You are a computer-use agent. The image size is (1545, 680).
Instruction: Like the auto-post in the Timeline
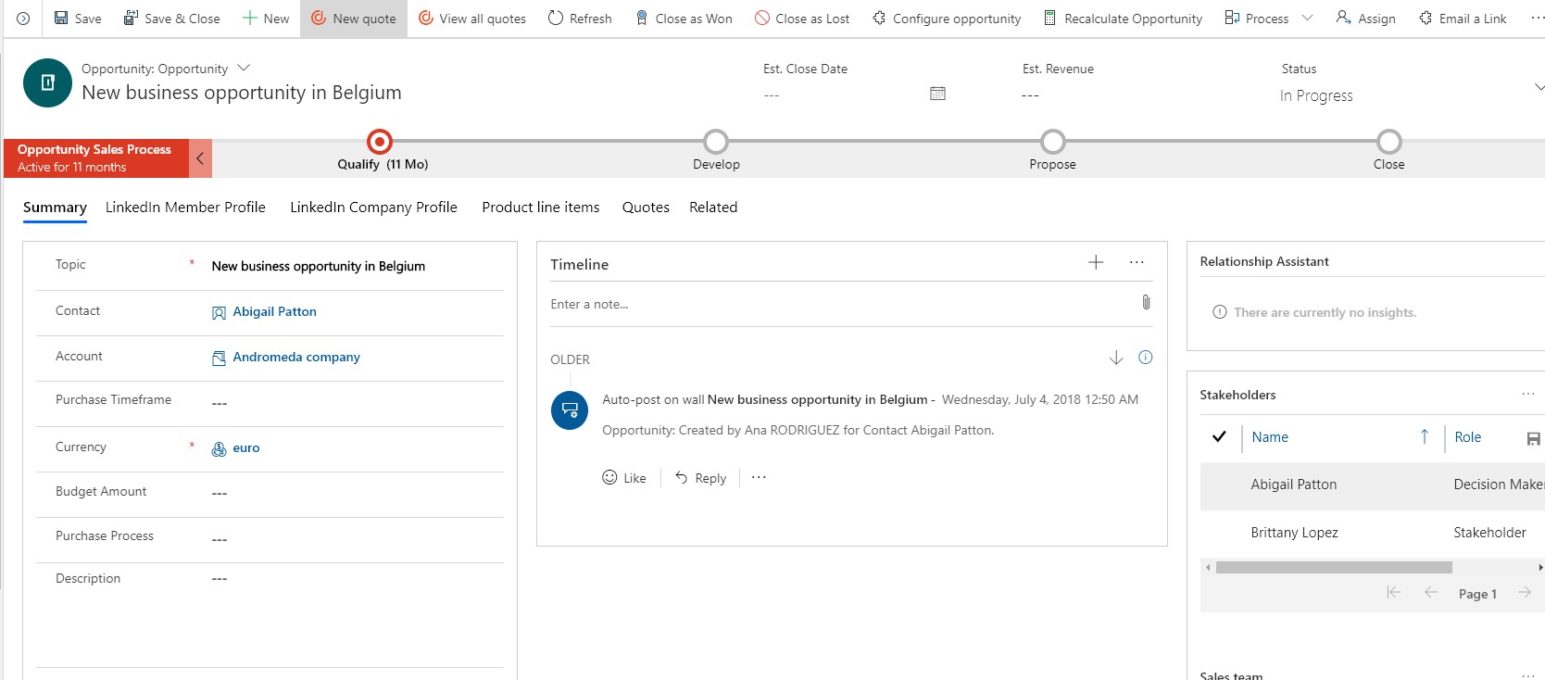624,477
